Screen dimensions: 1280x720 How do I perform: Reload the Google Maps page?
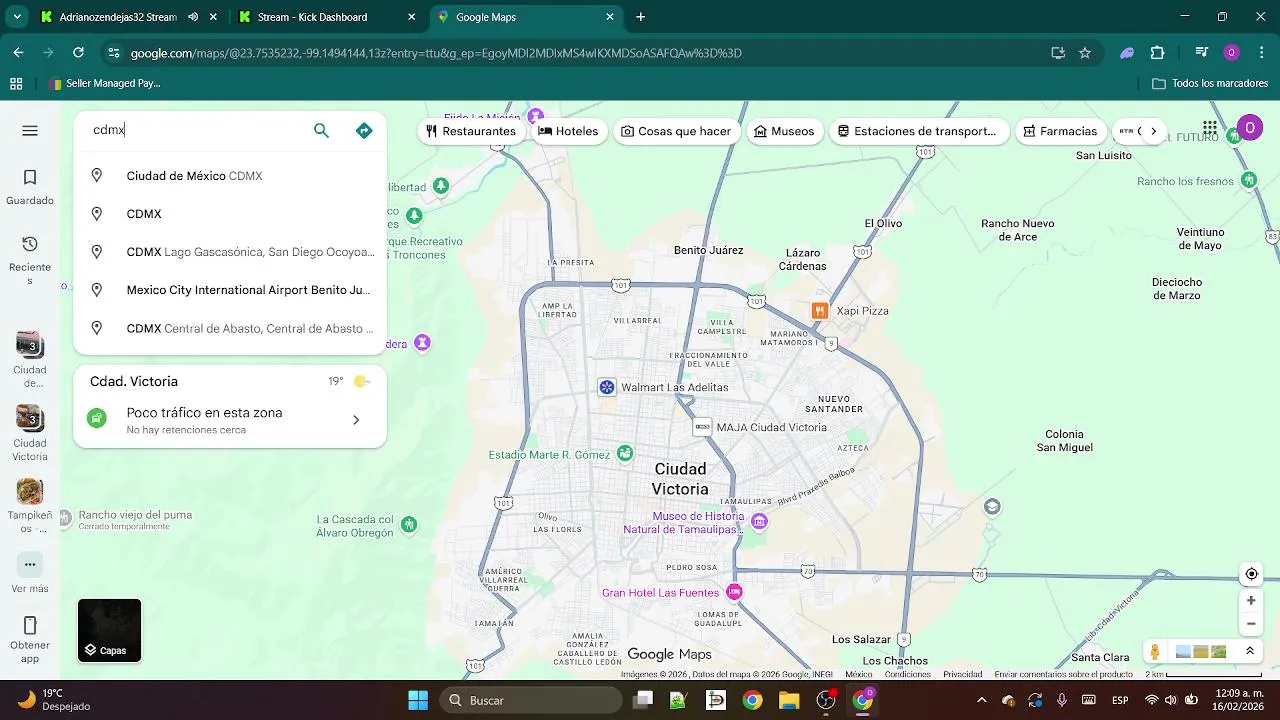pos(78,53)
